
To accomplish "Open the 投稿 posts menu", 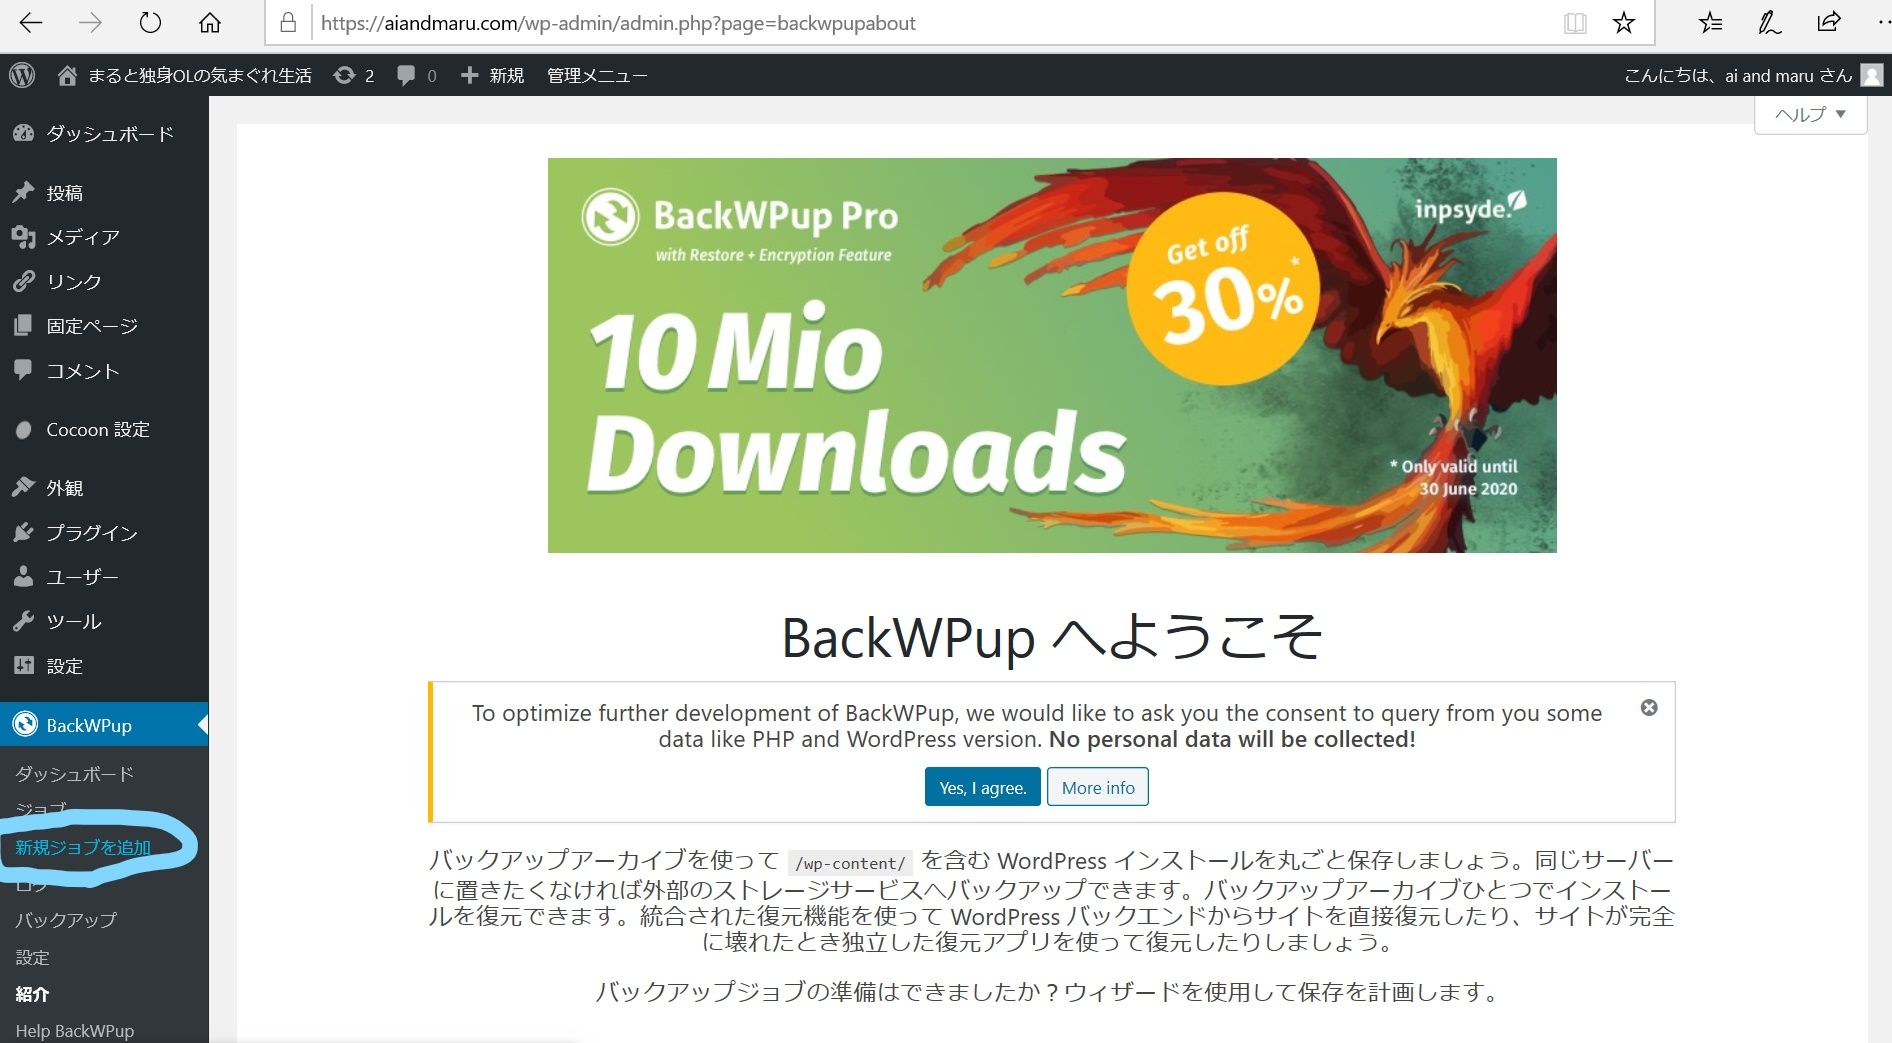I will pos(104,193).
